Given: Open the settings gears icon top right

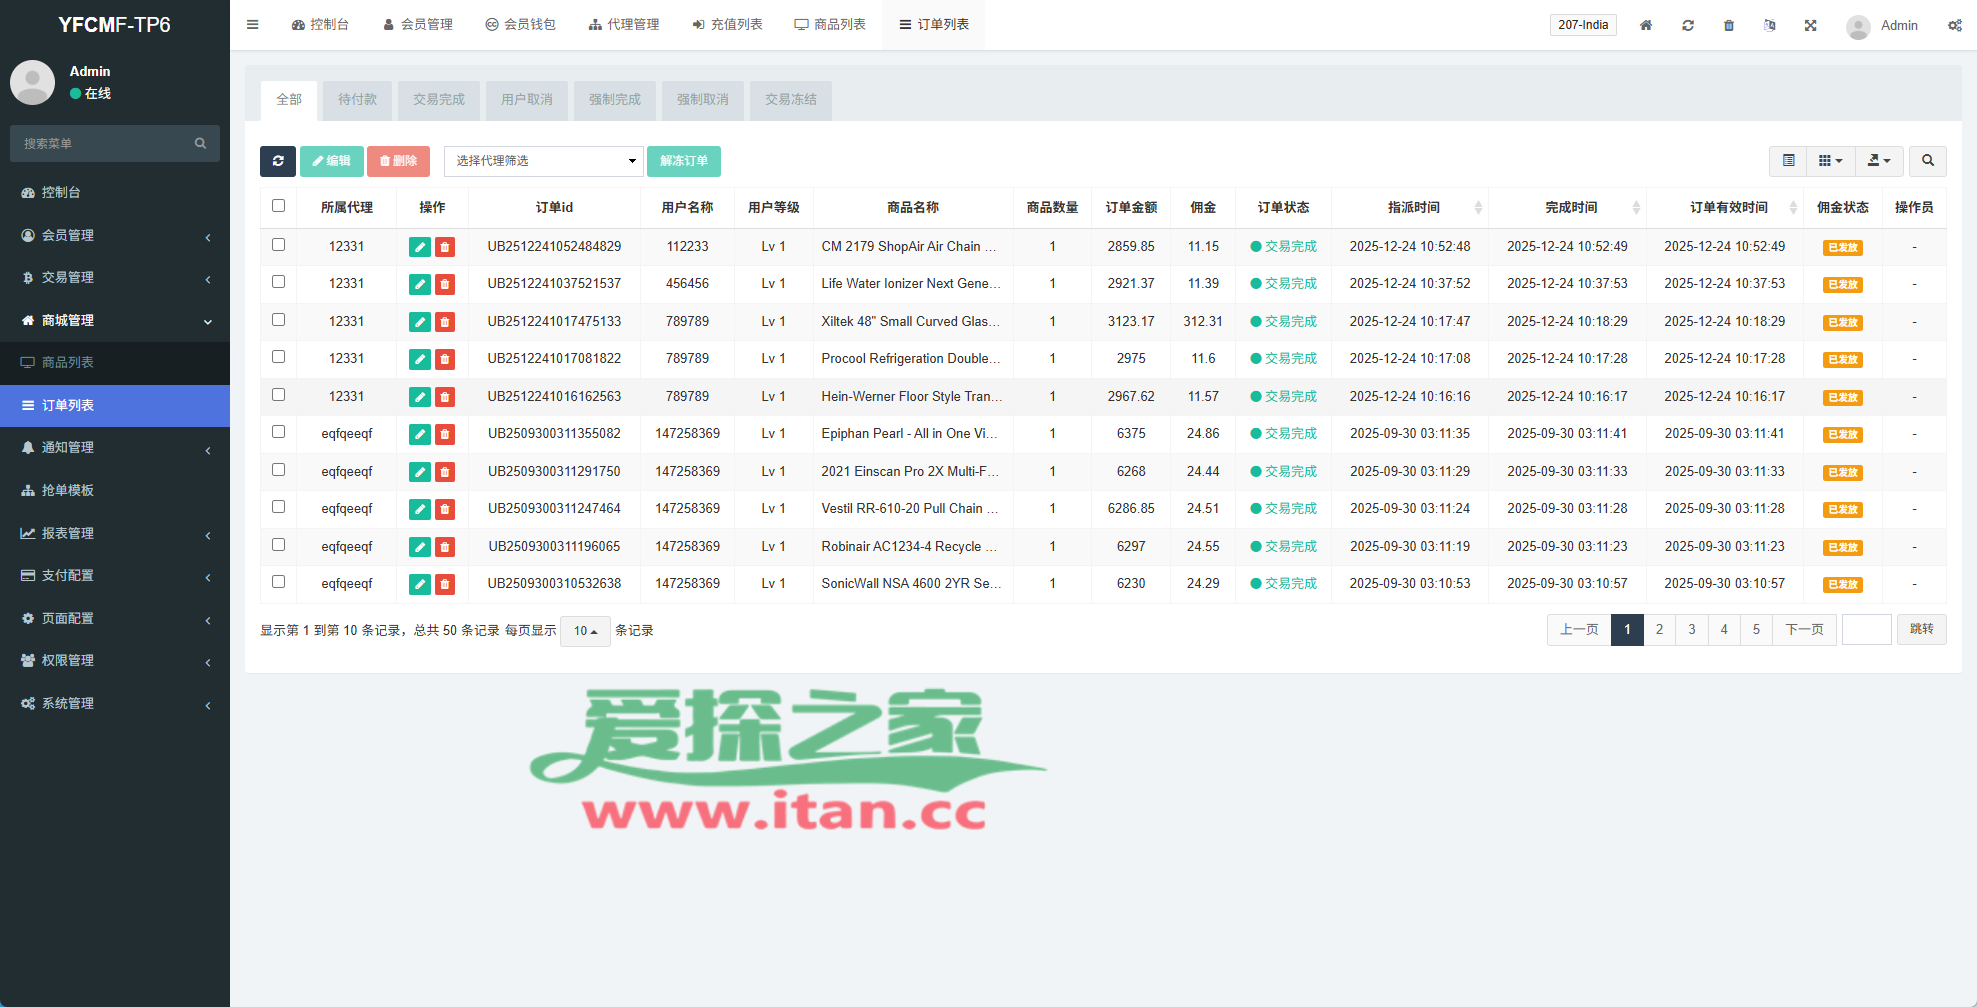Looking at the screenshot, I should [1954, 25].
